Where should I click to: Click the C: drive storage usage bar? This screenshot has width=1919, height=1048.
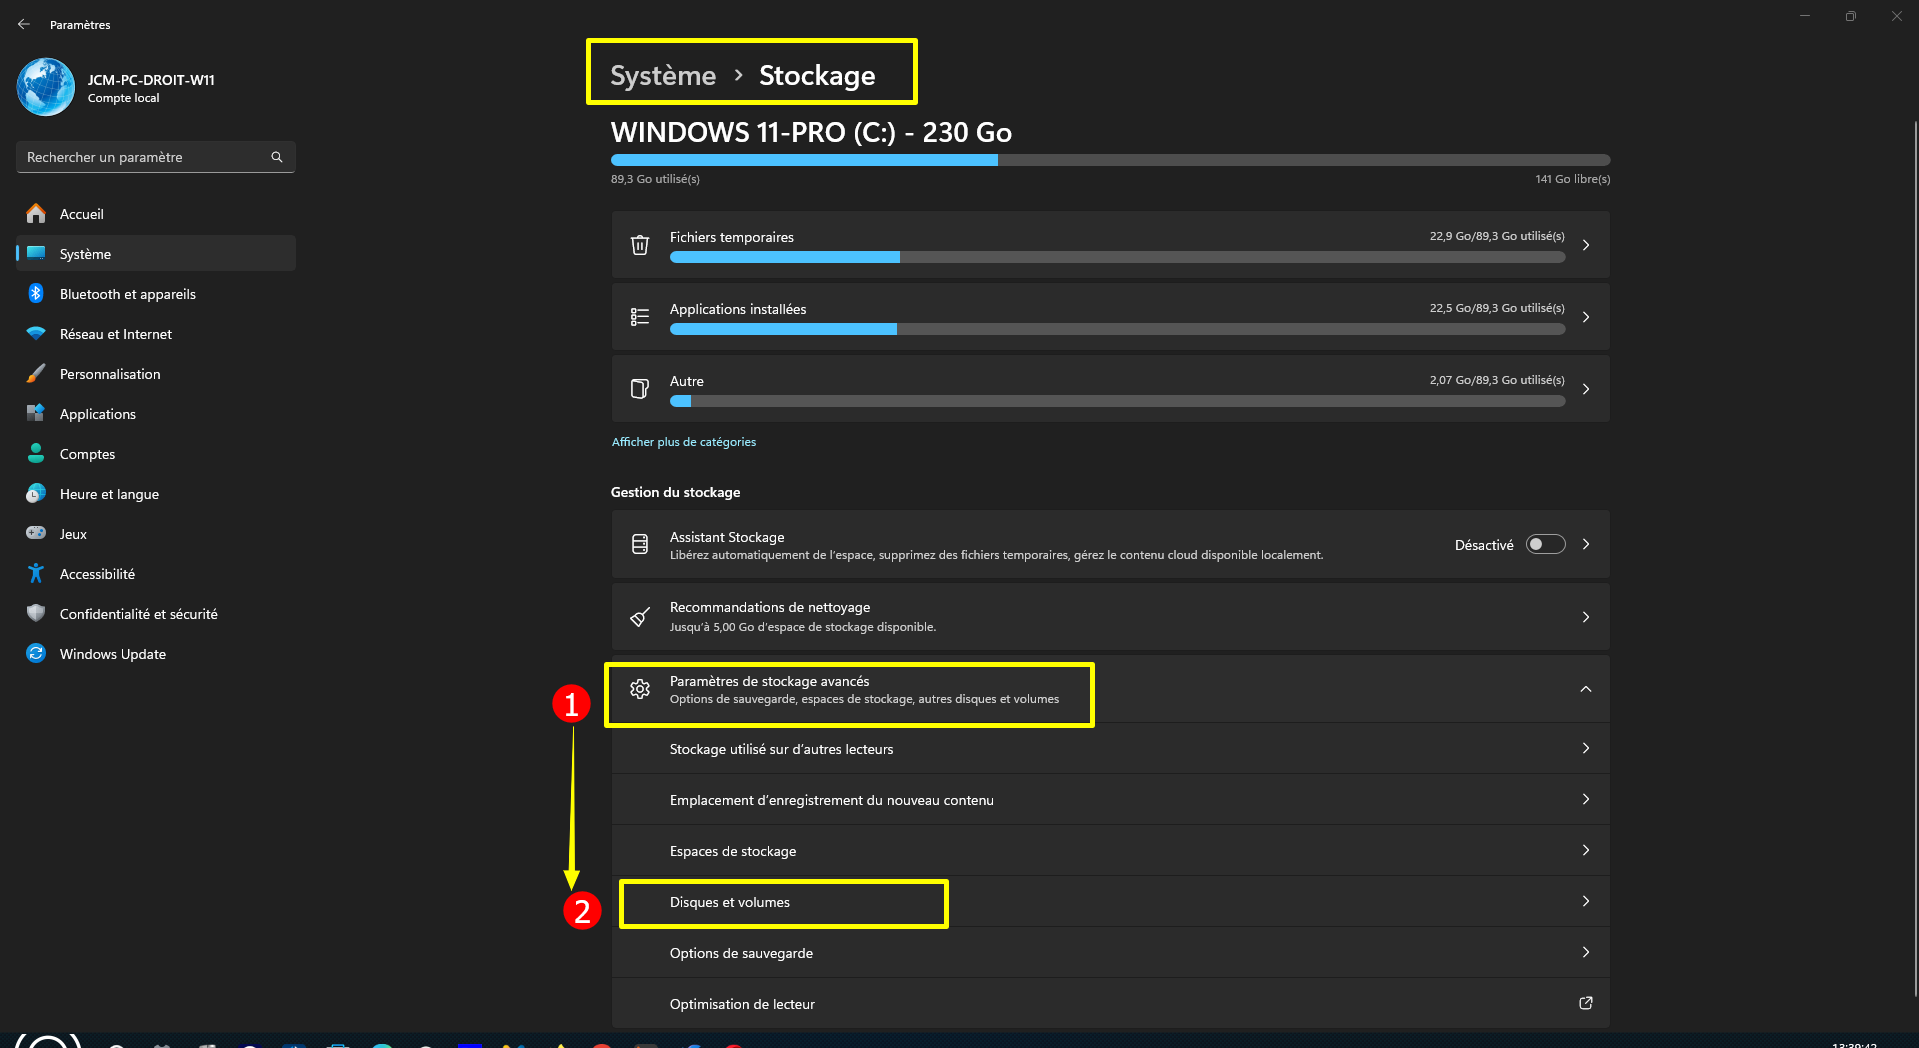click(1110, 160)
